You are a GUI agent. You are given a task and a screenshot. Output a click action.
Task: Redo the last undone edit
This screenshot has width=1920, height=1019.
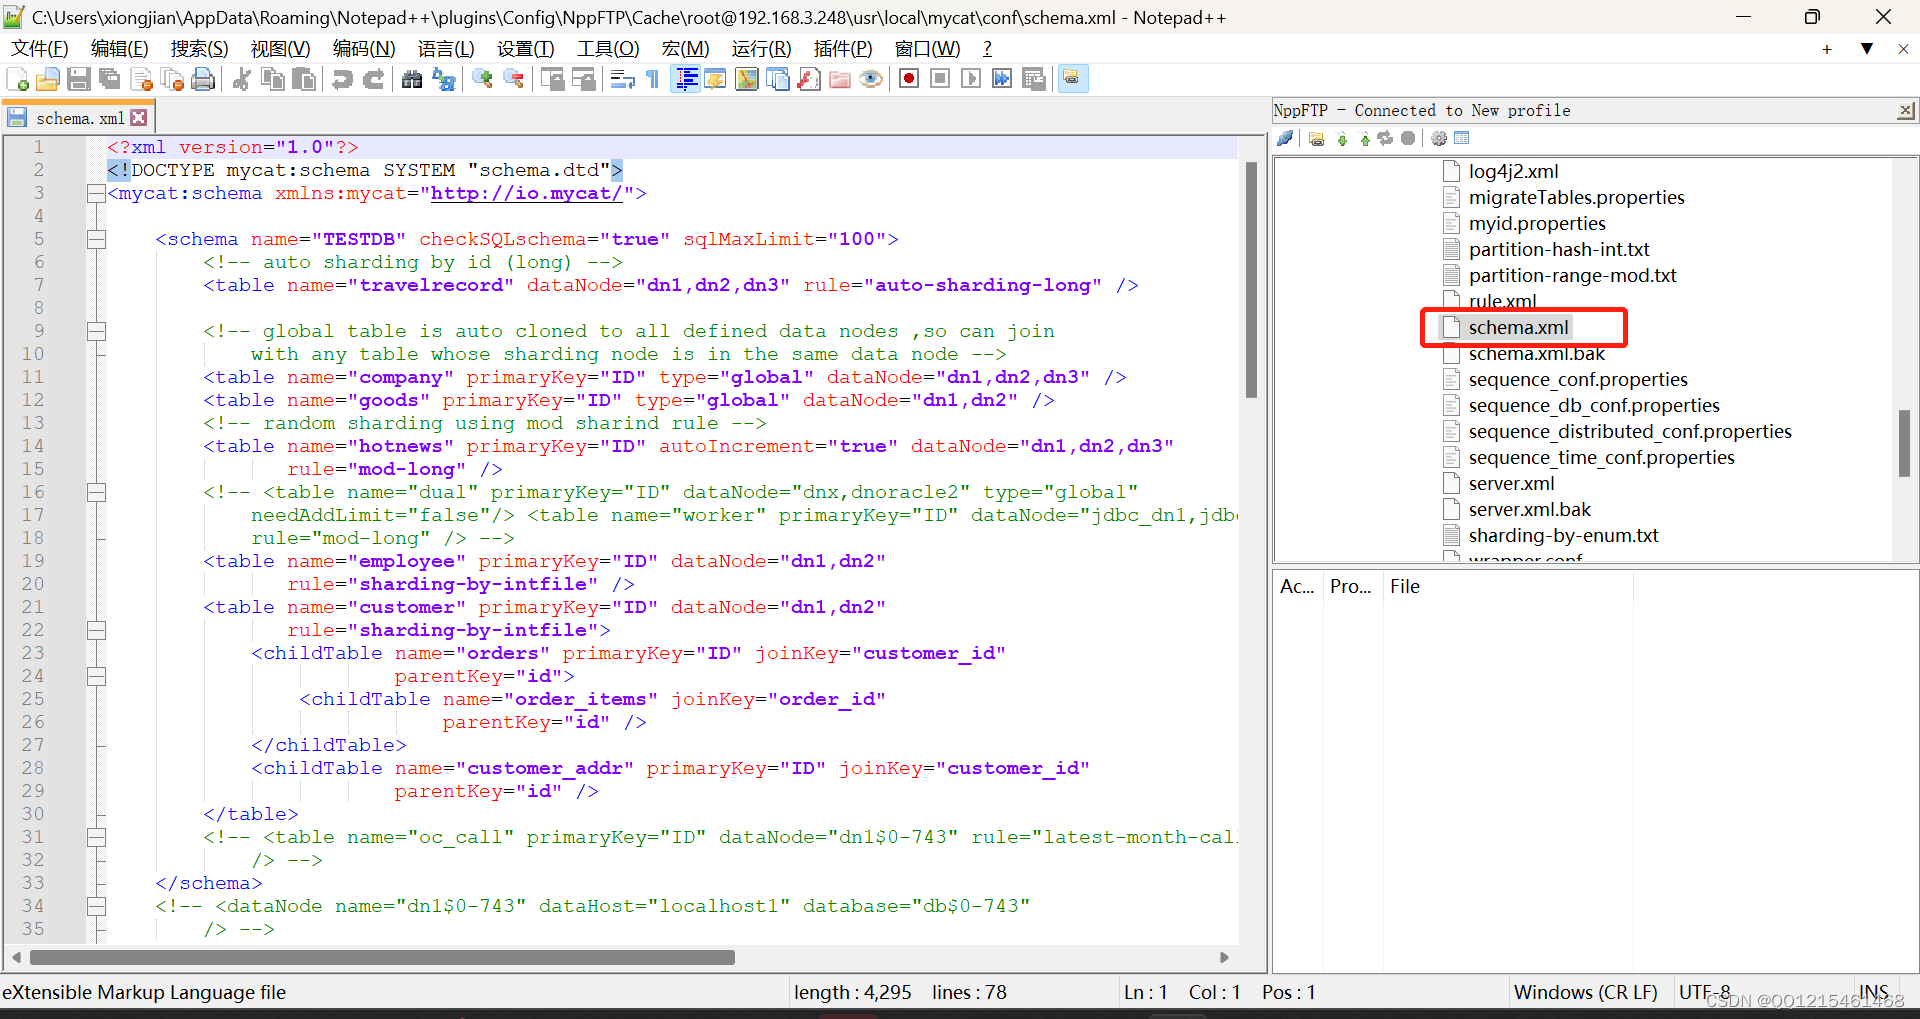point(373,79)
